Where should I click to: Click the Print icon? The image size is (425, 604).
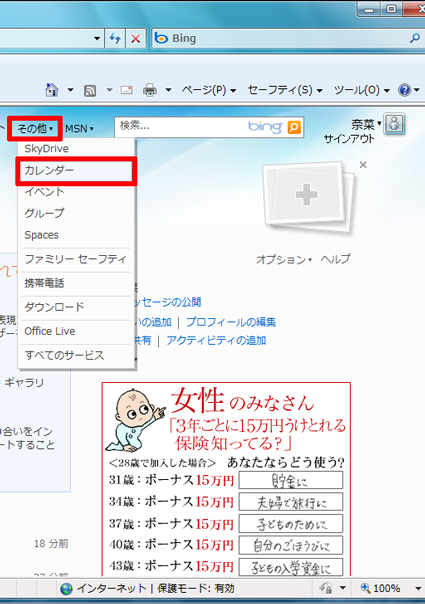point(150,90)
